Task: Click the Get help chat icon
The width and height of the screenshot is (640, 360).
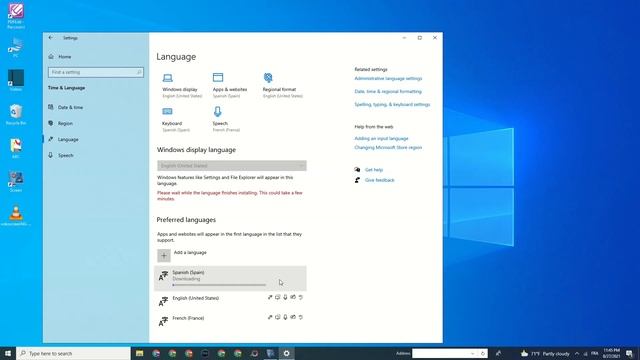Action: coord(358,169)
